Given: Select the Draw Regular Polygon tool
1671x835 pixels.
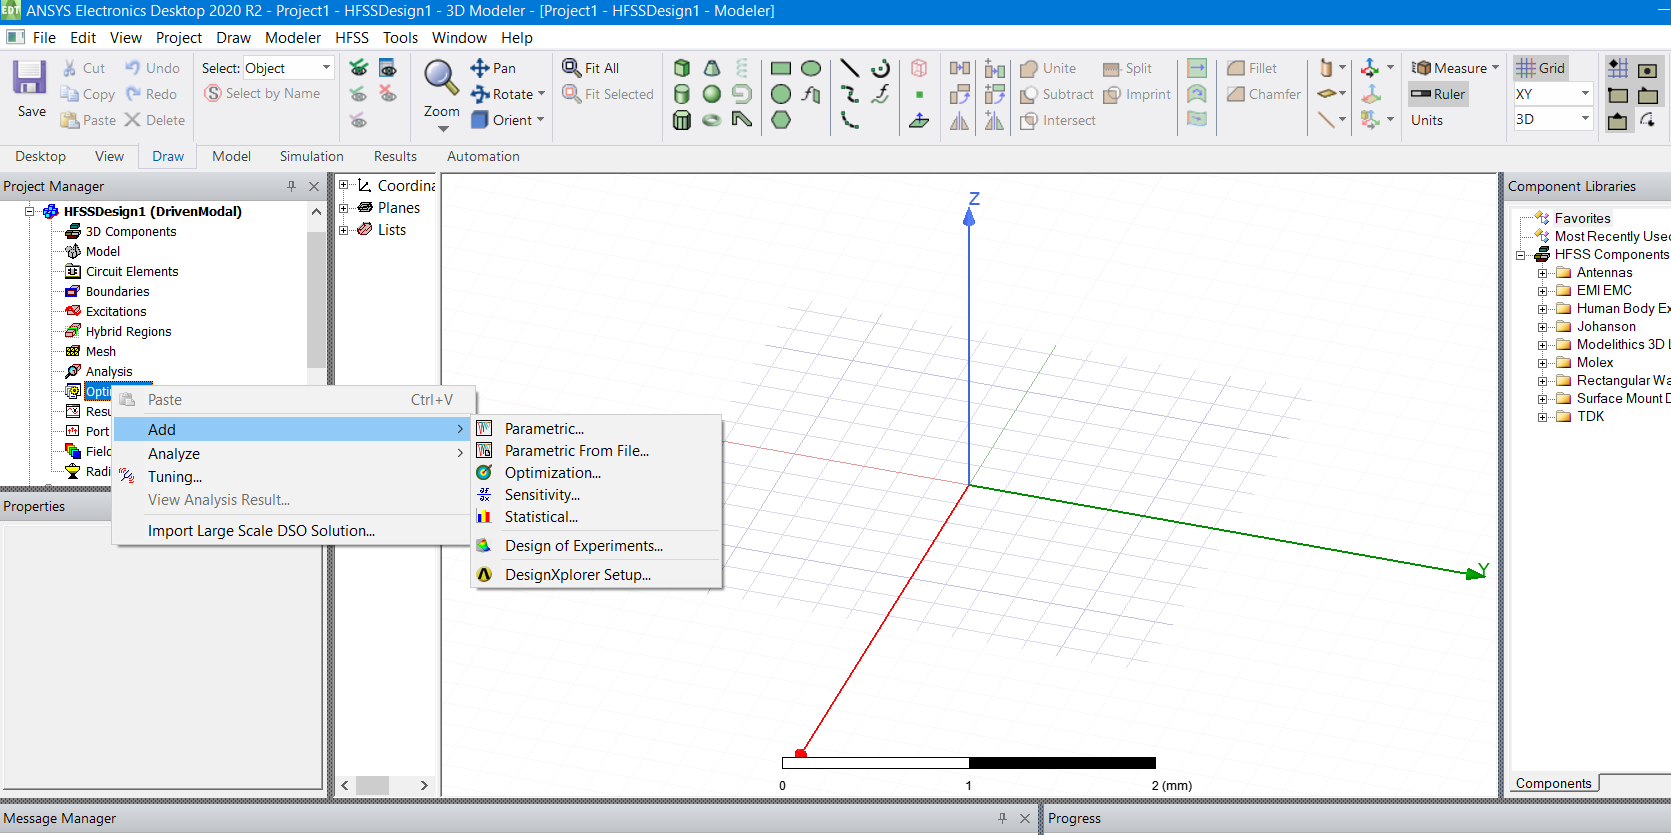Looking at the screenshot, I should [781, 120].
